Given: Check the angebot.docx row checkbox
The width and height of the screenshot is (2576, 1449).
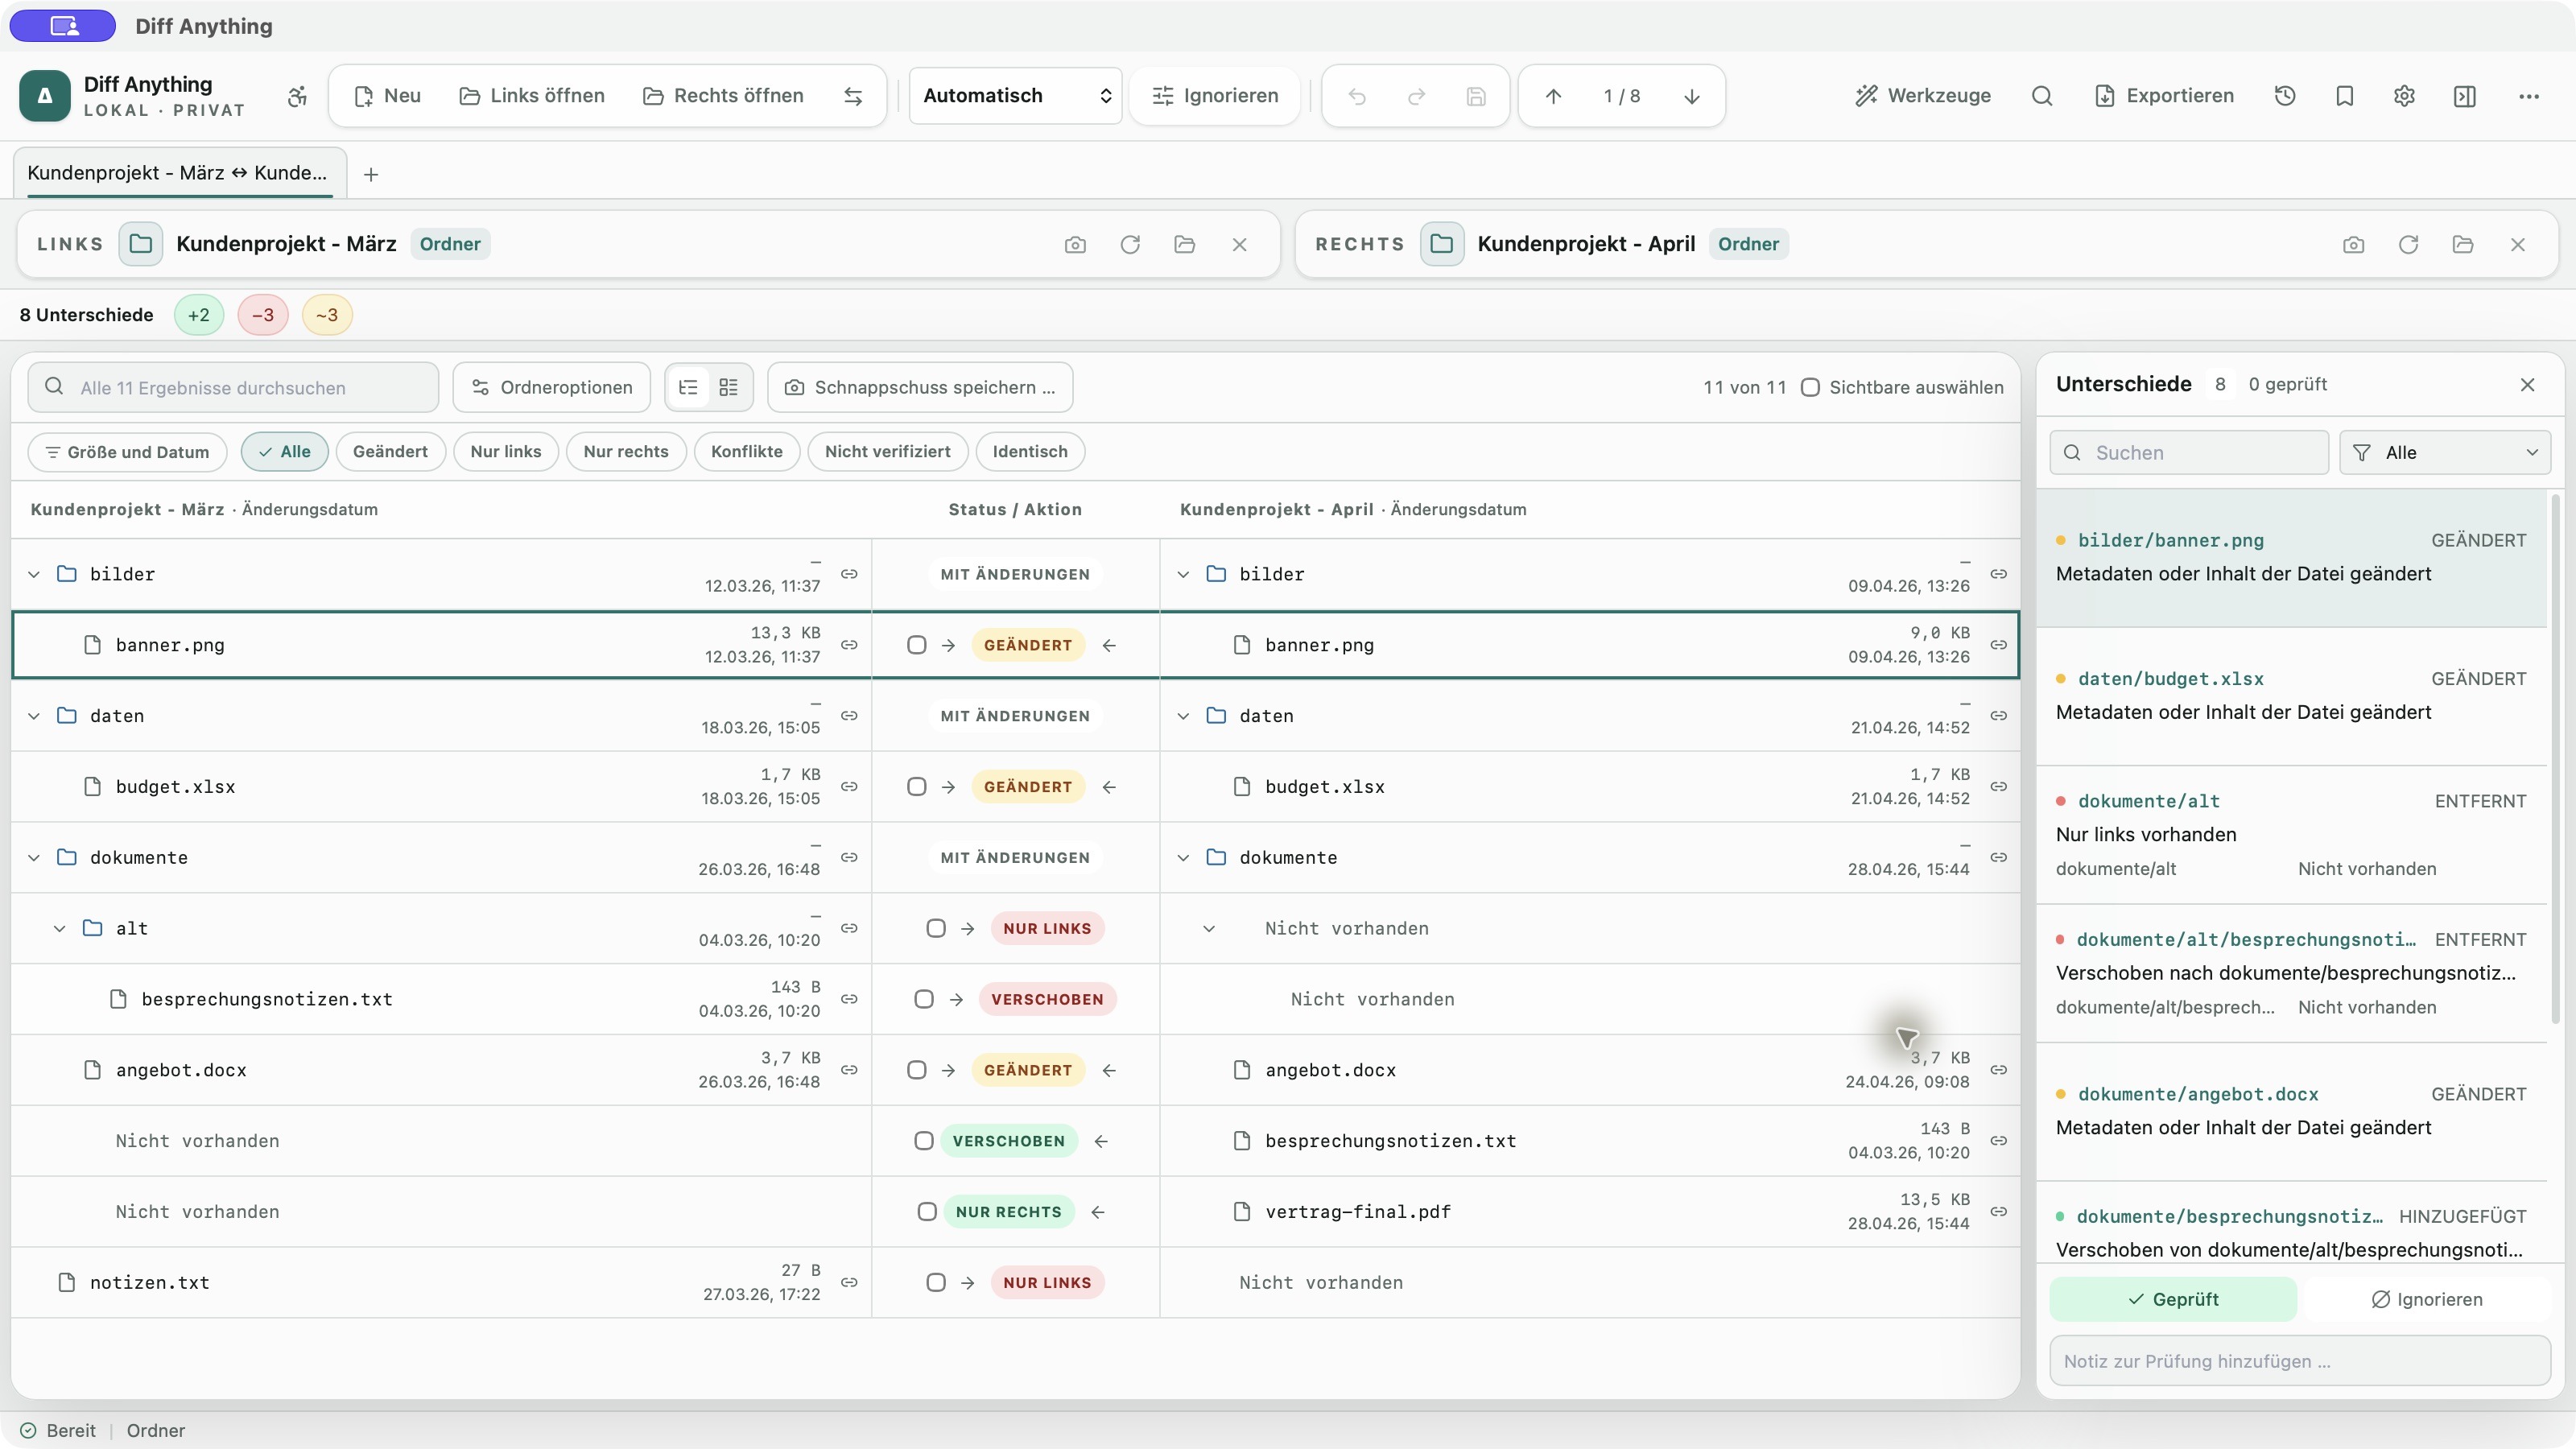Looking at the screenshot, I should click(916, 1070).
